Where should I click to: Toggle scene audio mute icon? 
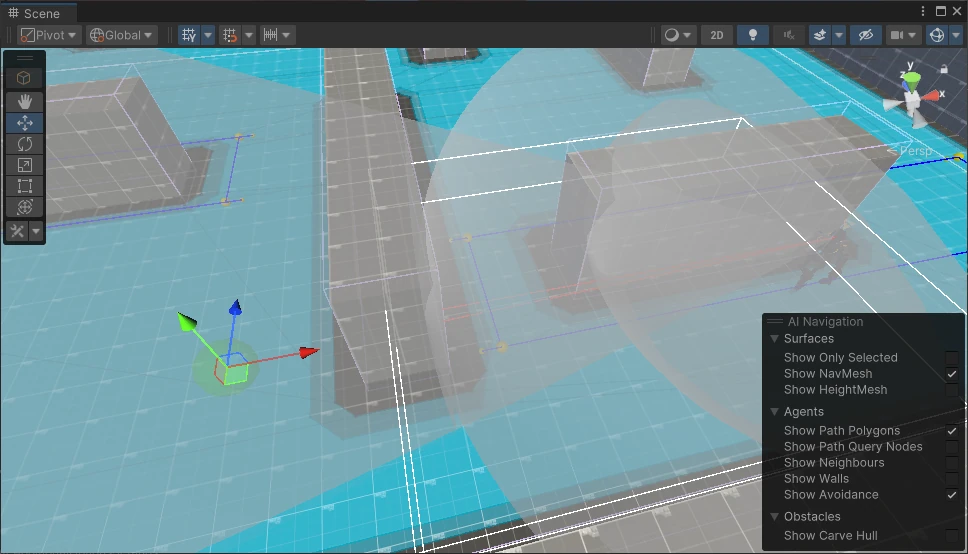(x=789, y=35)
